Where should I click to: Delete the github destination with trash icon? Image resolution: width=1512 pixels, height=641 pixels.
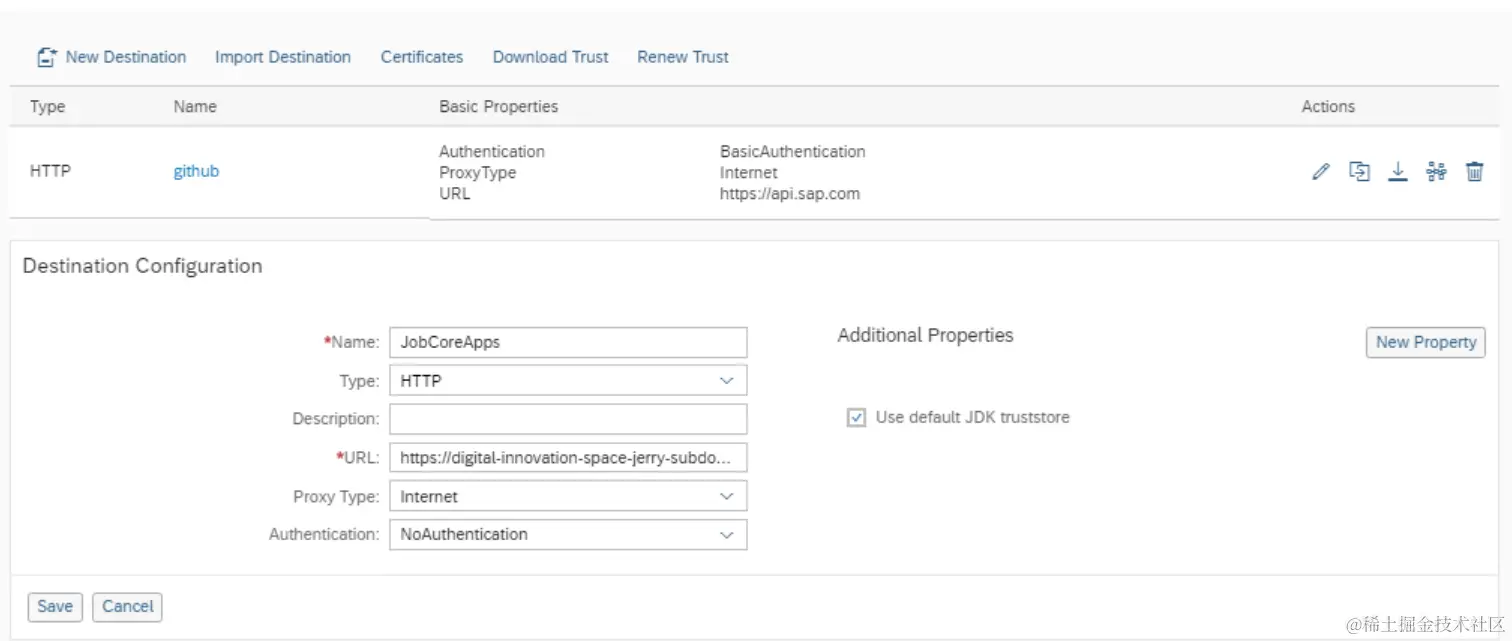click(x=1474, y=172)
